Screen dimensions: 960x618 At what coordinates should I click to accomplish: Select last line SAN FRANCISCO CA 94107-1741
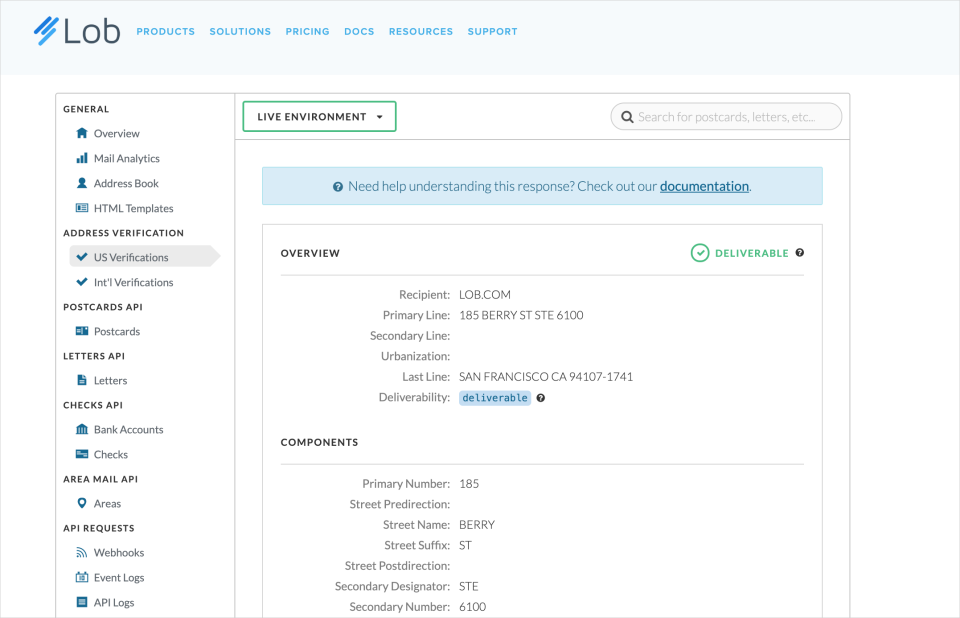tap(546, 377)
